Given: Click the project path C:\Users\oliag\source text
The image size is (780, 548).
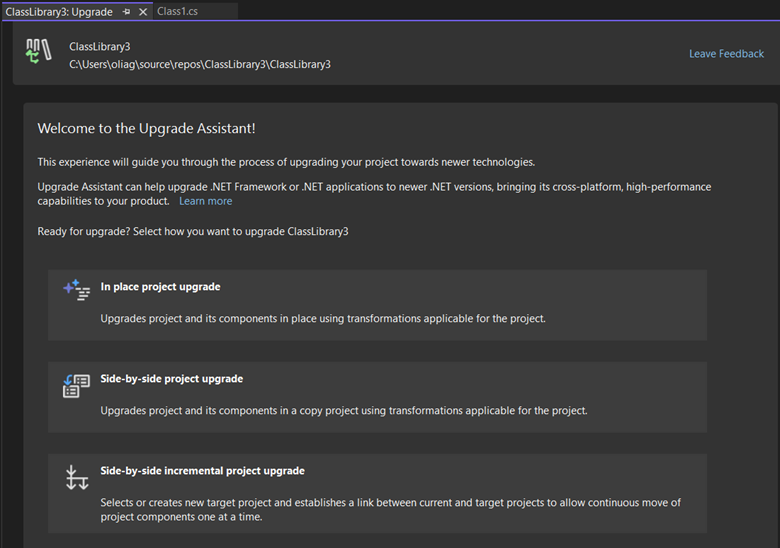Looking at the screenshot, I should point(199,64).
